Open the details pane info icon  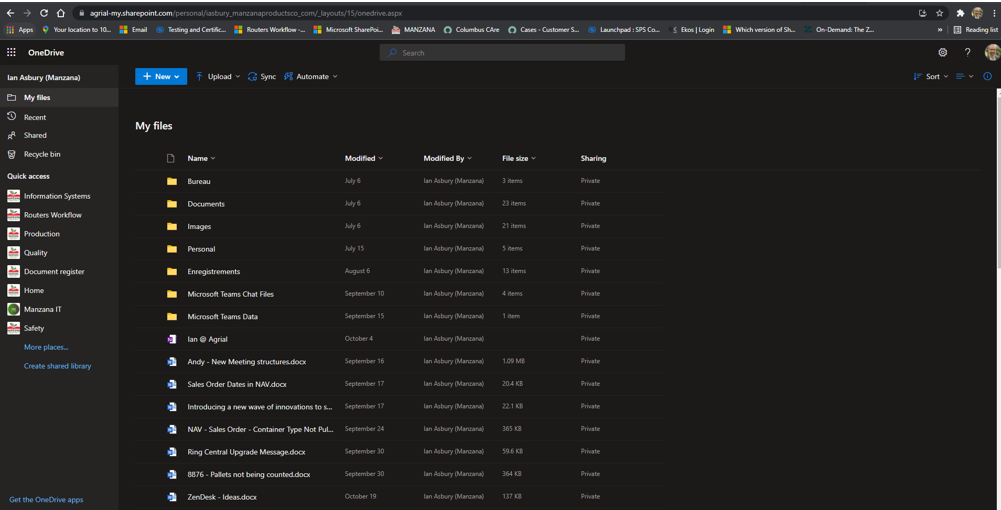click(988, 77)
